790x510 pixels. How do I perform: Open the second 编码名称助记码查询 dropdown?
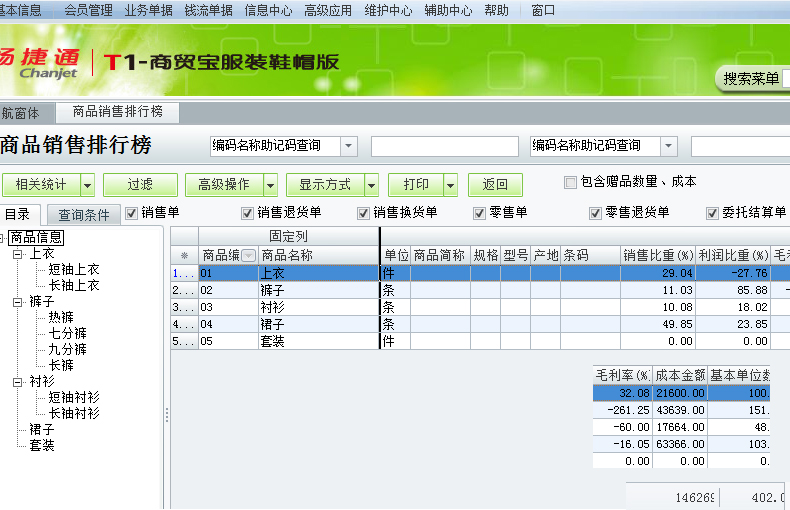[669, 146]
